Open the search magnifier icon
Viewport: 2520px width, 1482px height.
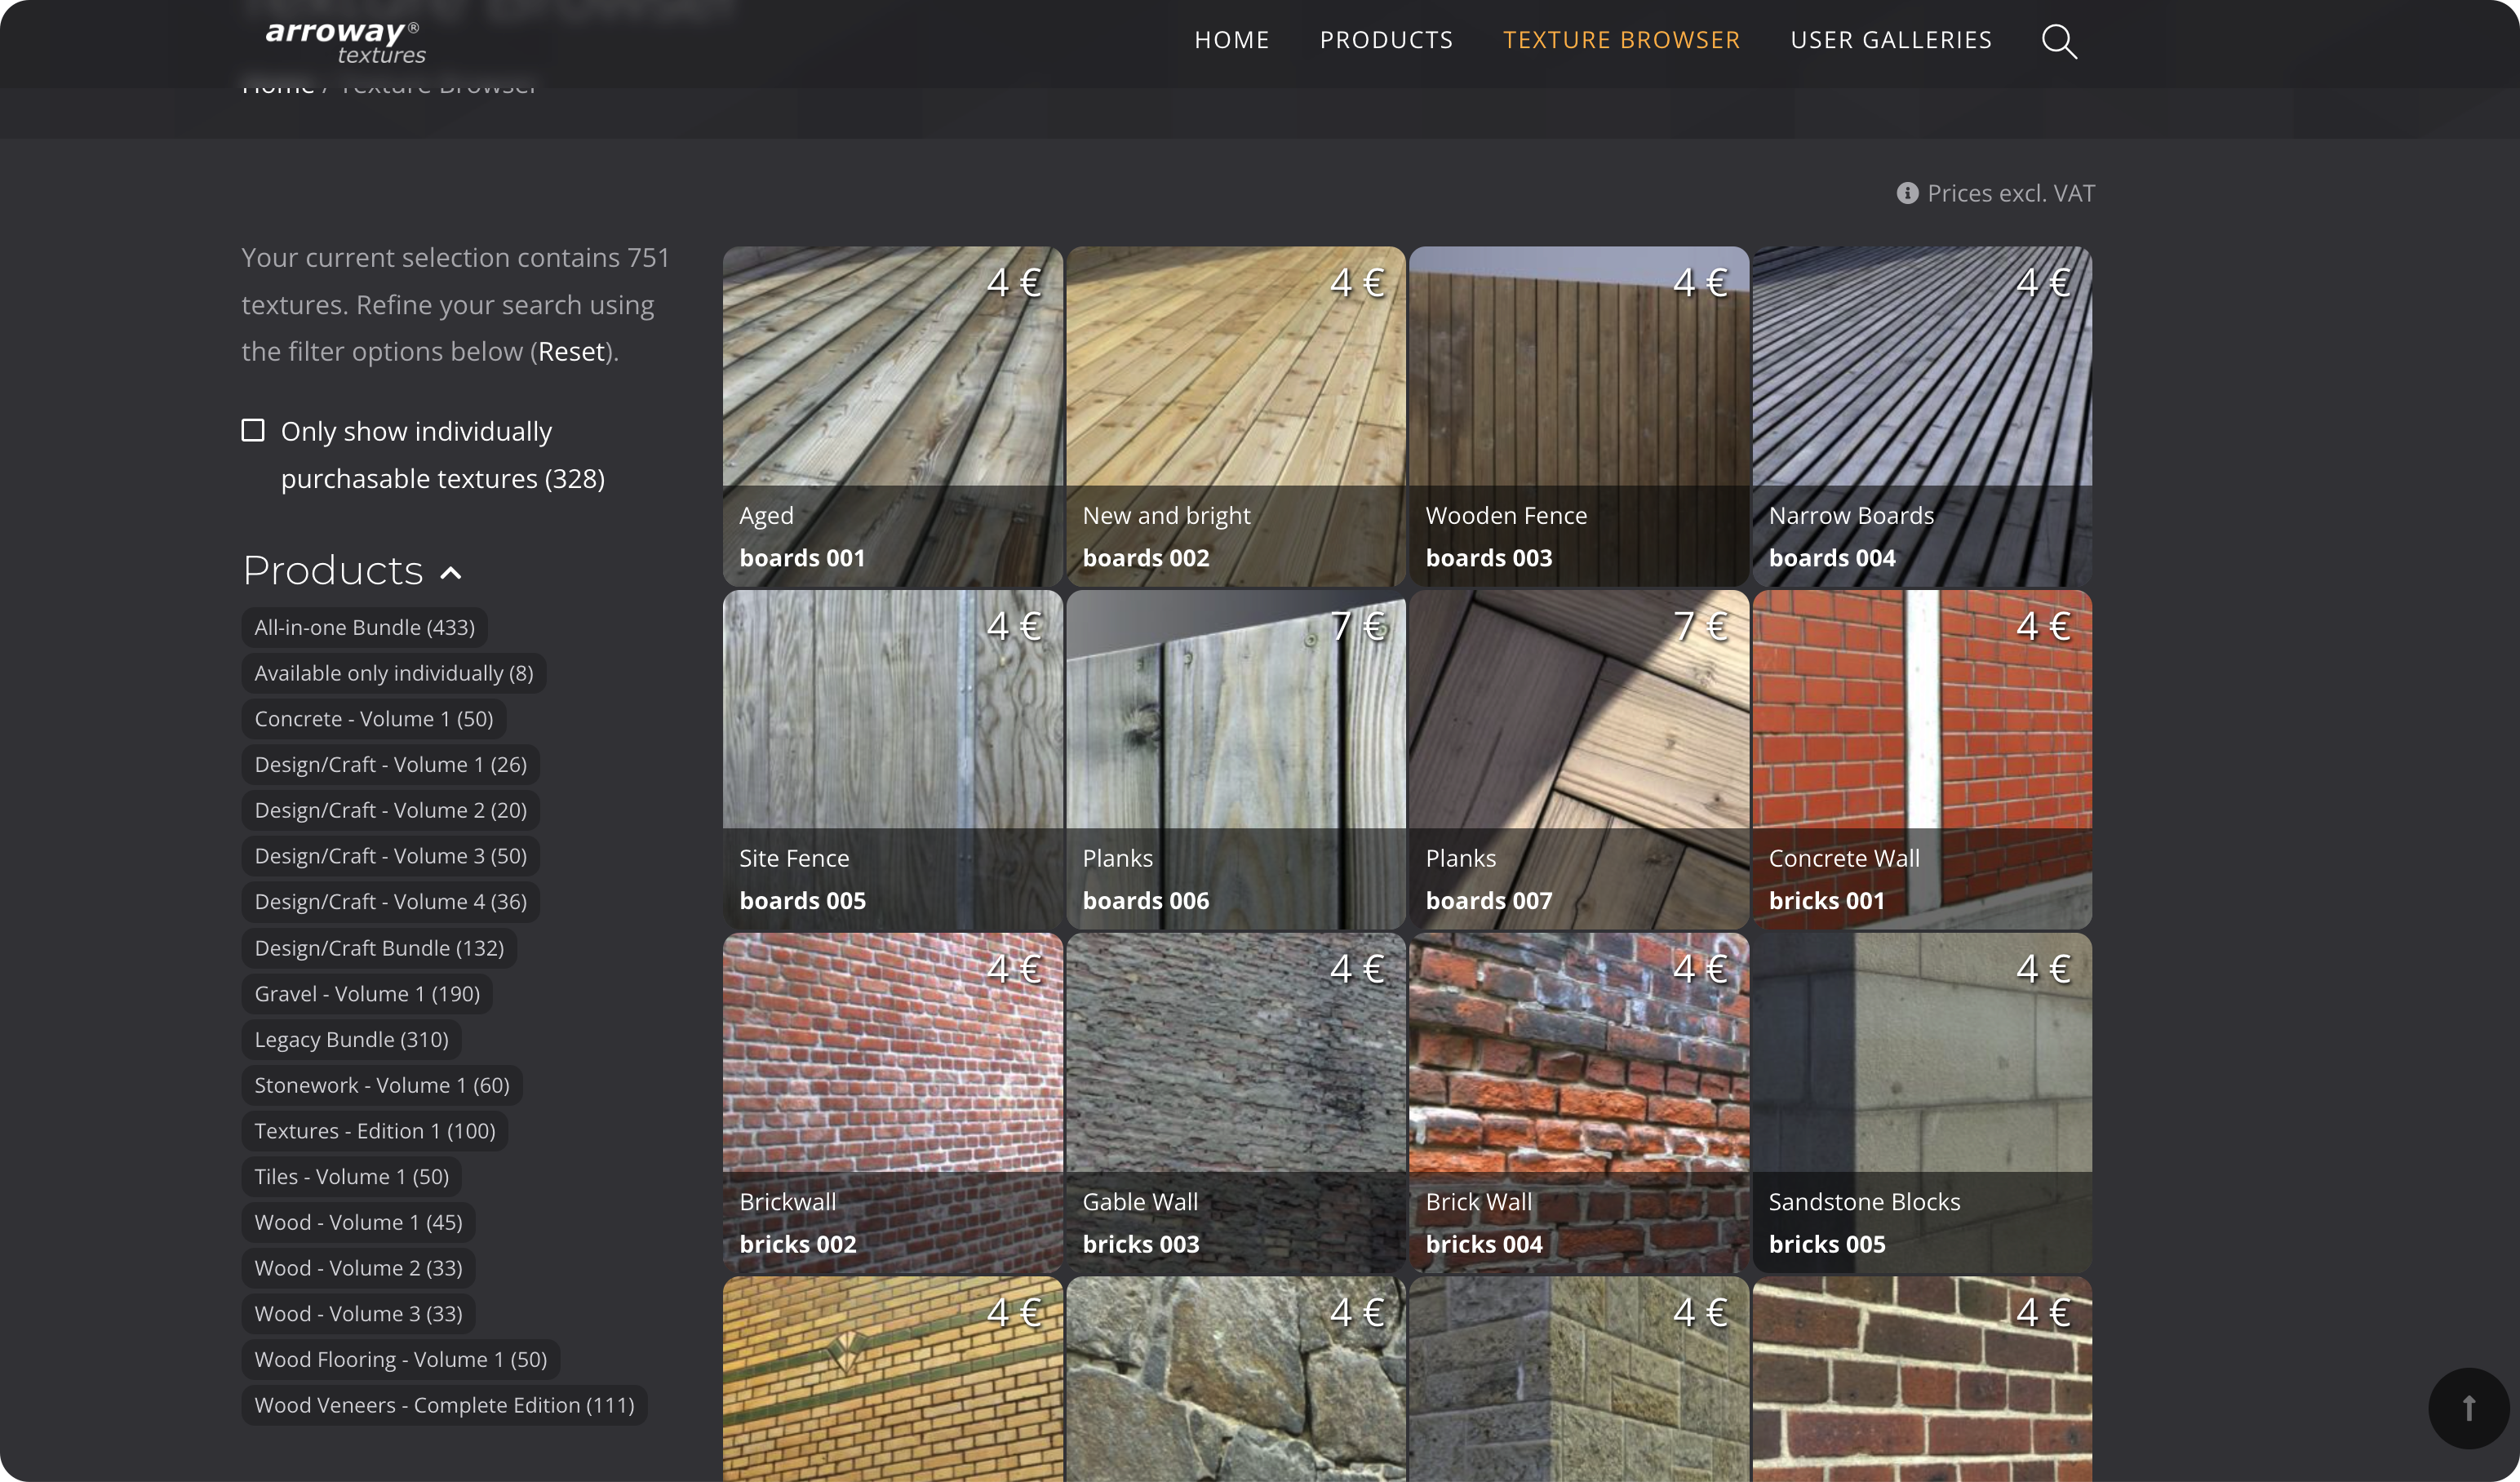tap(2059, 41)
